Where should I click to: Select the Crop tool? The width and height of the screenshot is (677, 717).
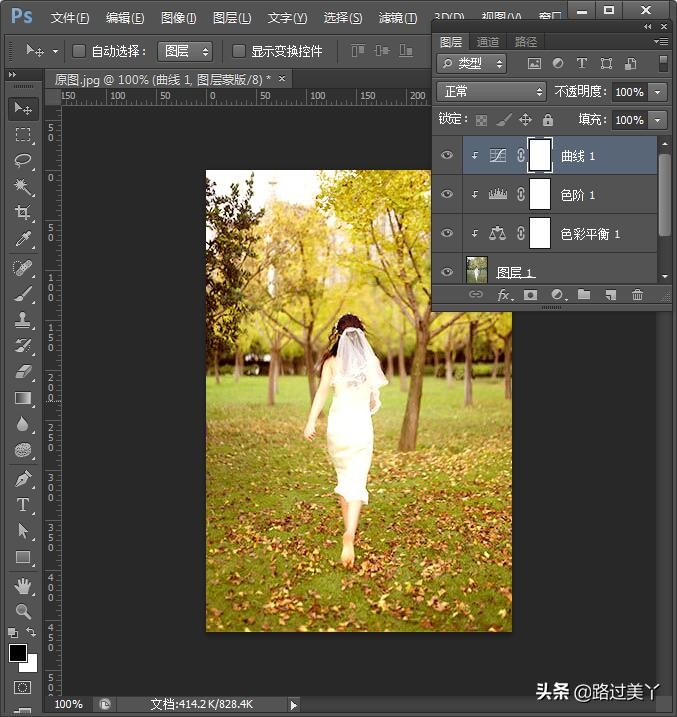pos(23,212)
